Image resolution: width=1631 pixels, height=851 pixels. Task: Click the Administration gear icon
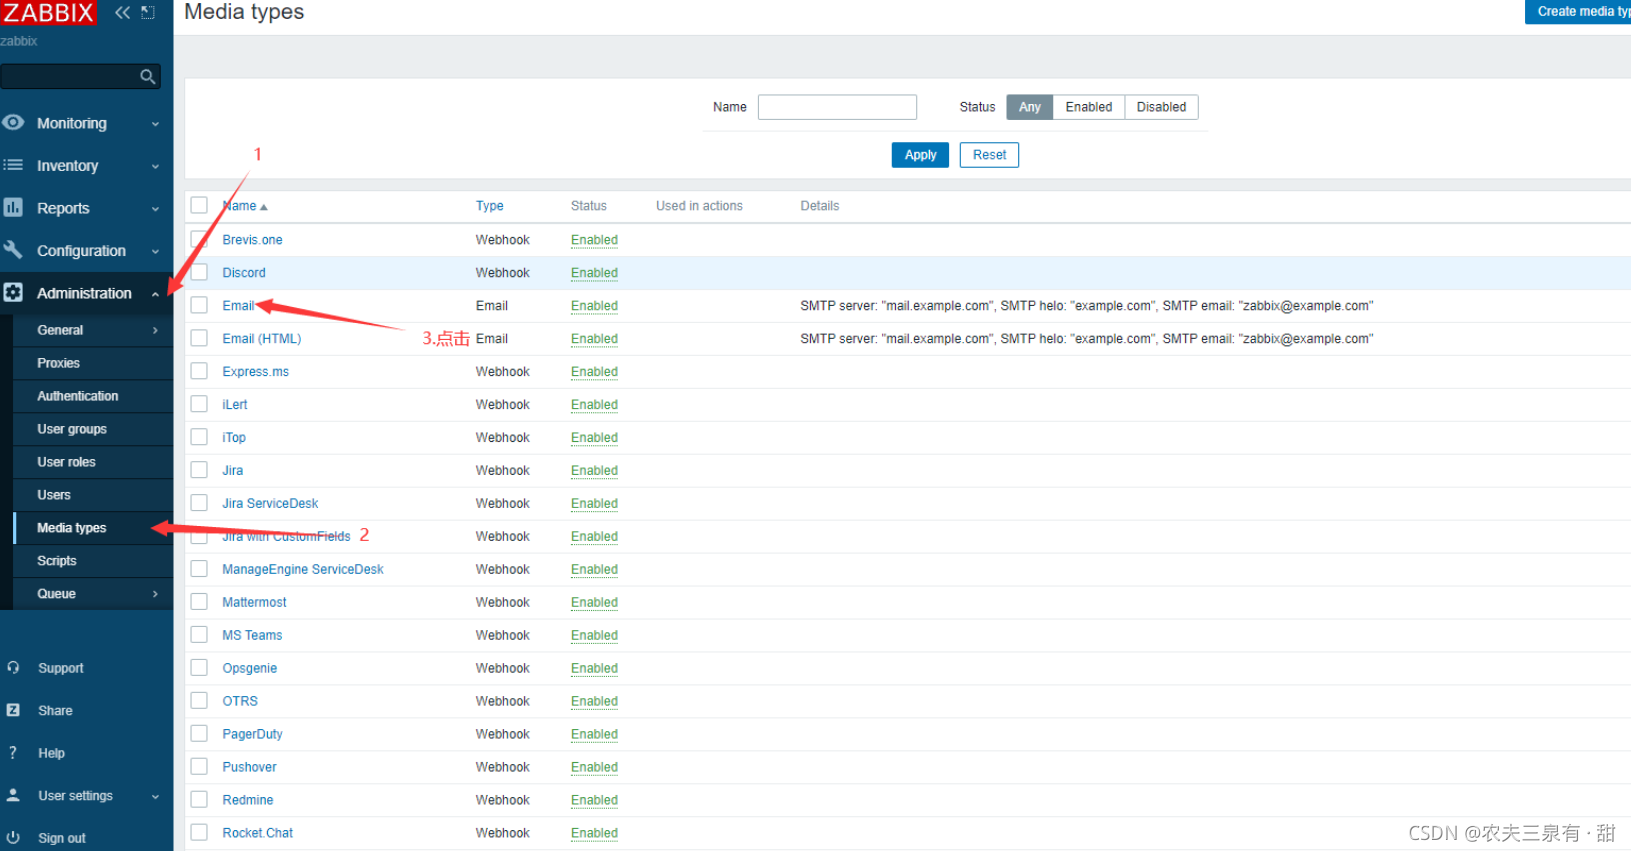click(13, 293)
